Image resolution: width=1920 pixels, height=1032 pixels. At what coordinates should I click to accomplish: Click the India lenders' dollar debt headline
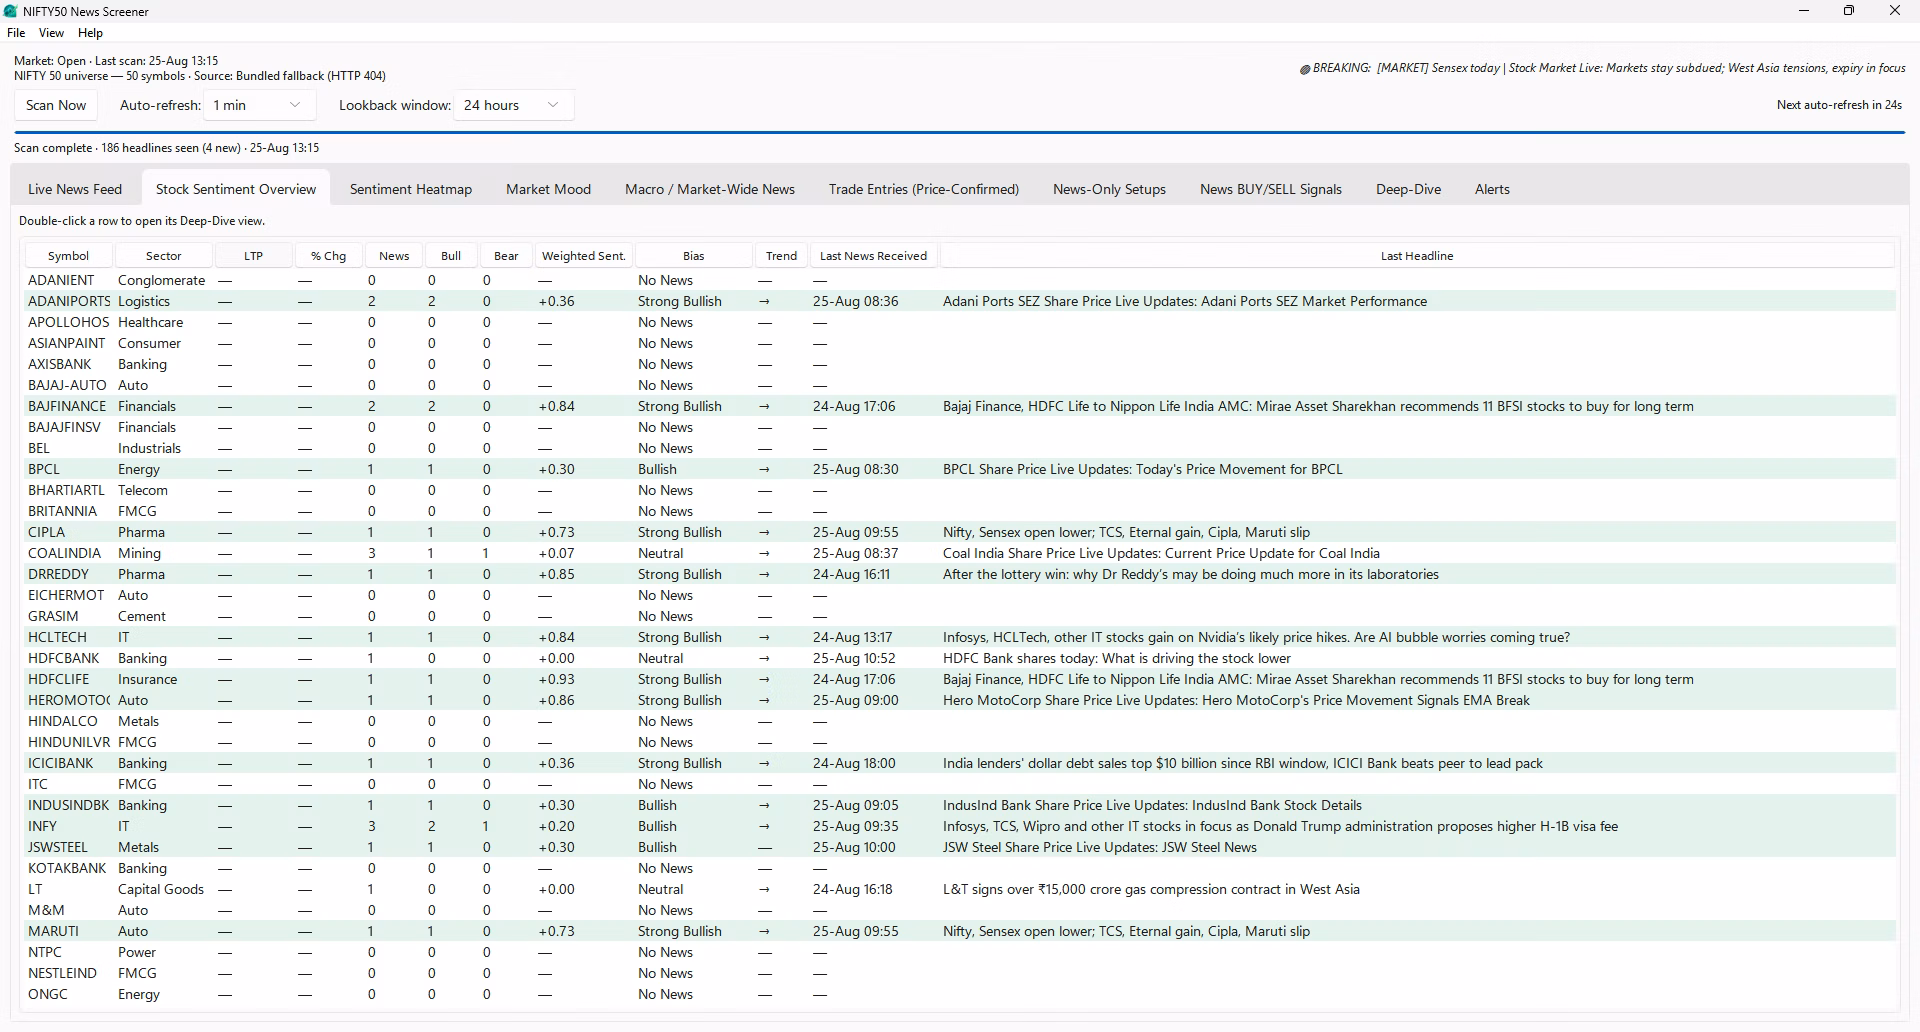click(x=1243, y=763)
